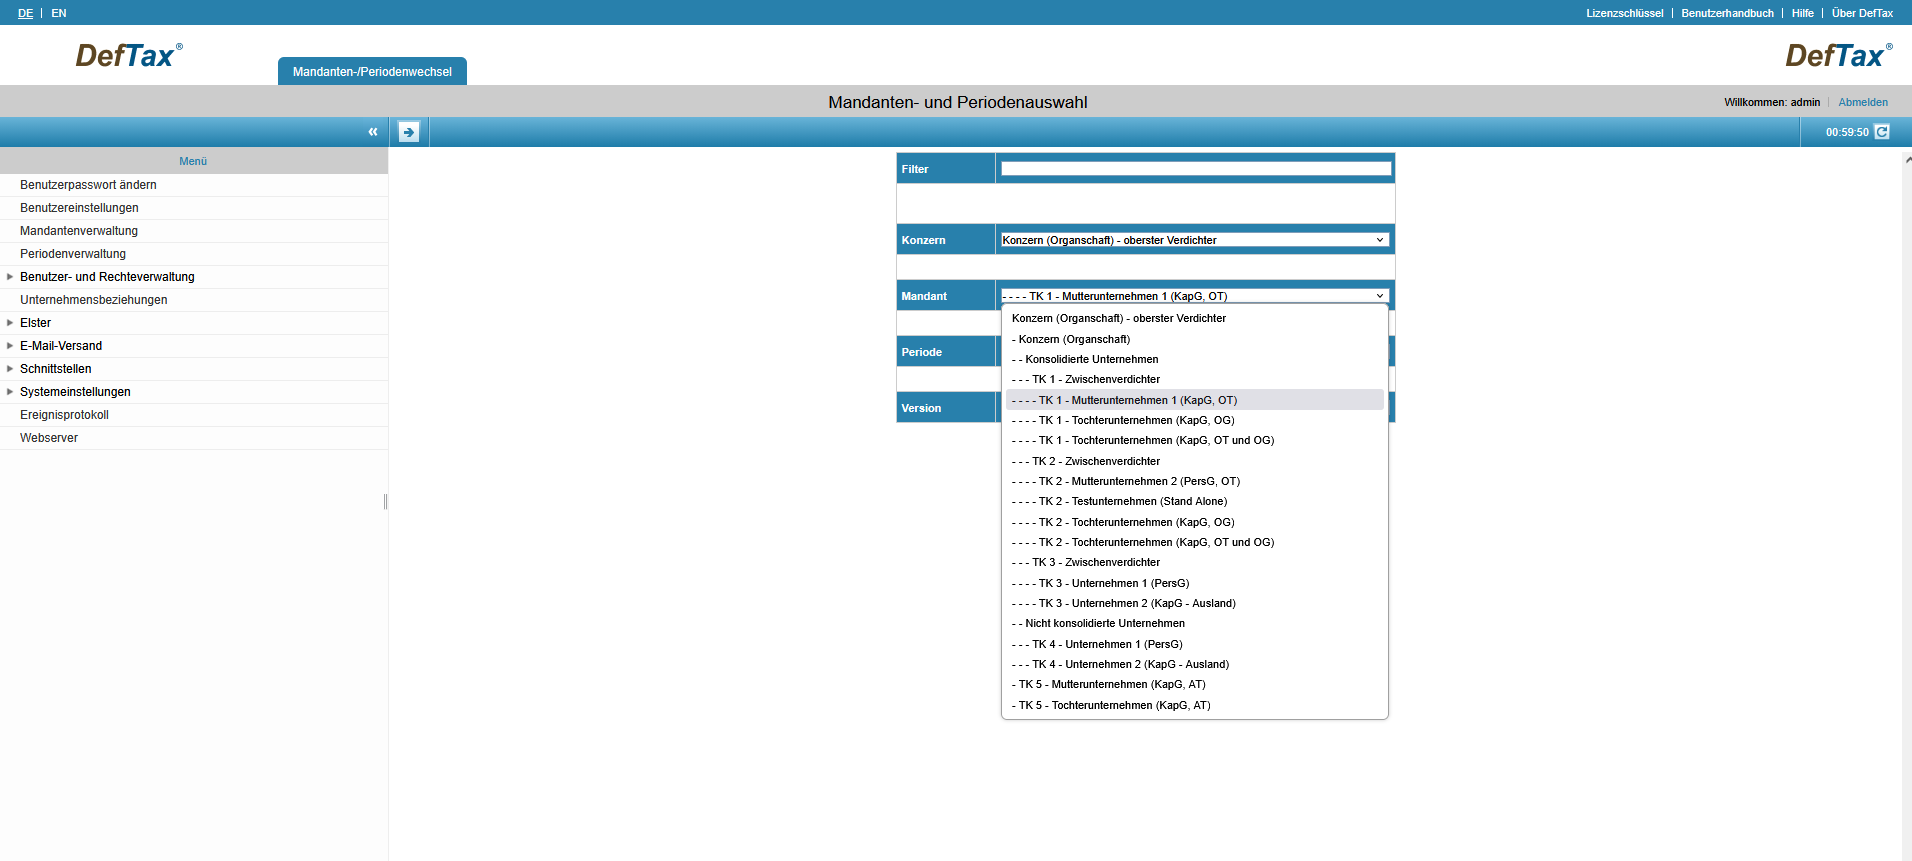The width and height of the screenshot is (1912, 861).
Task: Click the blue right-arrow toolbar icon
Action: click(x=408, y=132)
